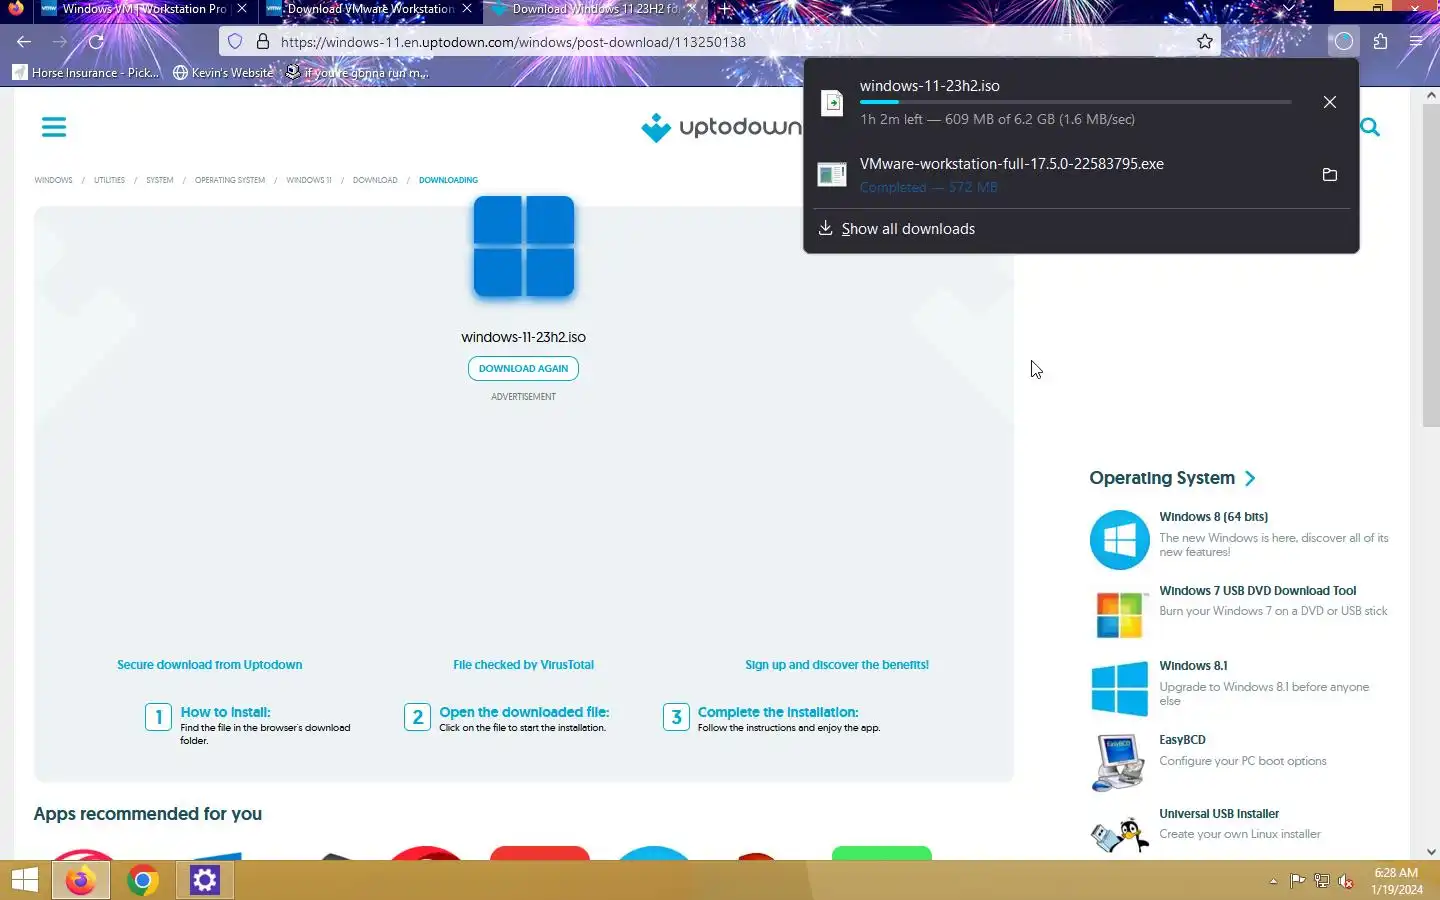Screen dimensions: 1440x900
Task: Click the DOWNLOAD AGAIN button
Action: [523, 368]
